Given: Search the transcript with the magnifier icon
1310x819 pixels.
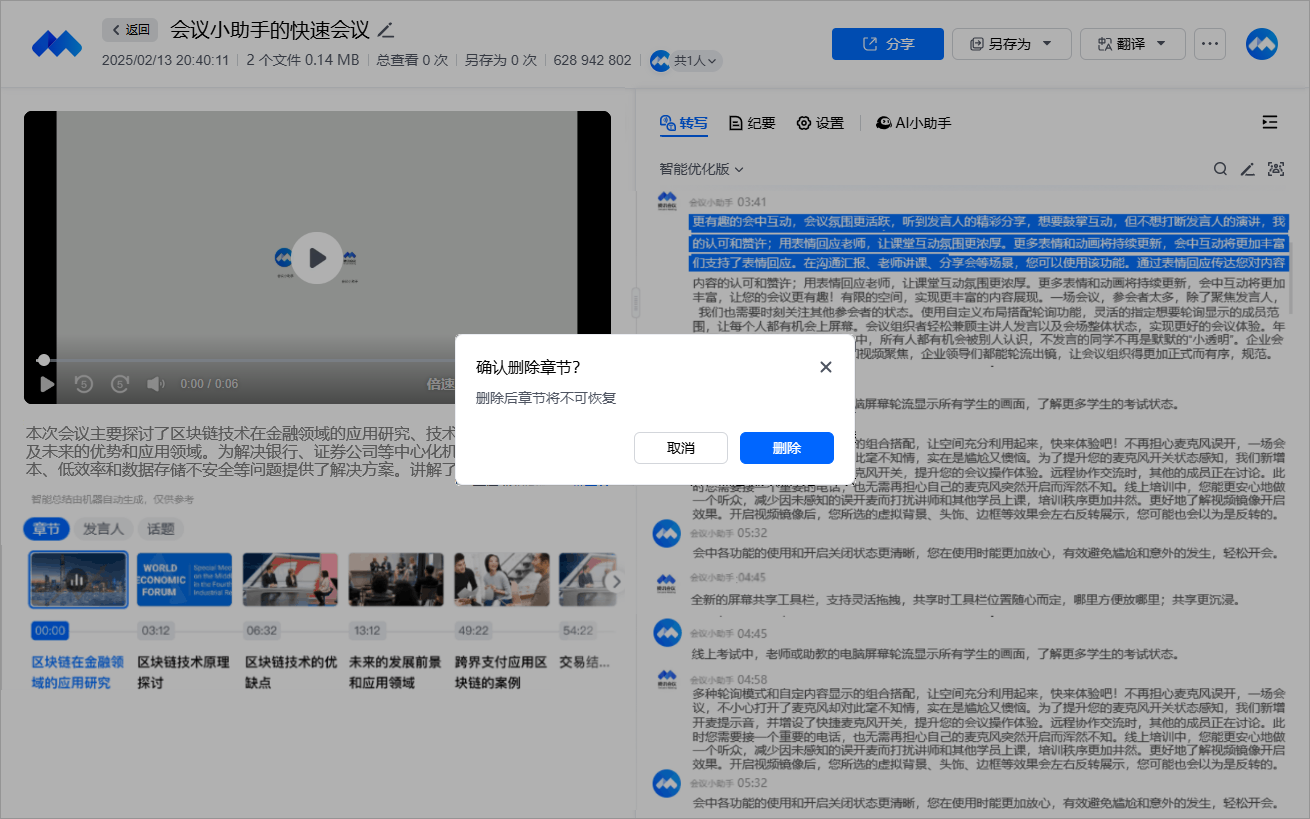Looking at the screenshot, I should (x=1220, y=169).
